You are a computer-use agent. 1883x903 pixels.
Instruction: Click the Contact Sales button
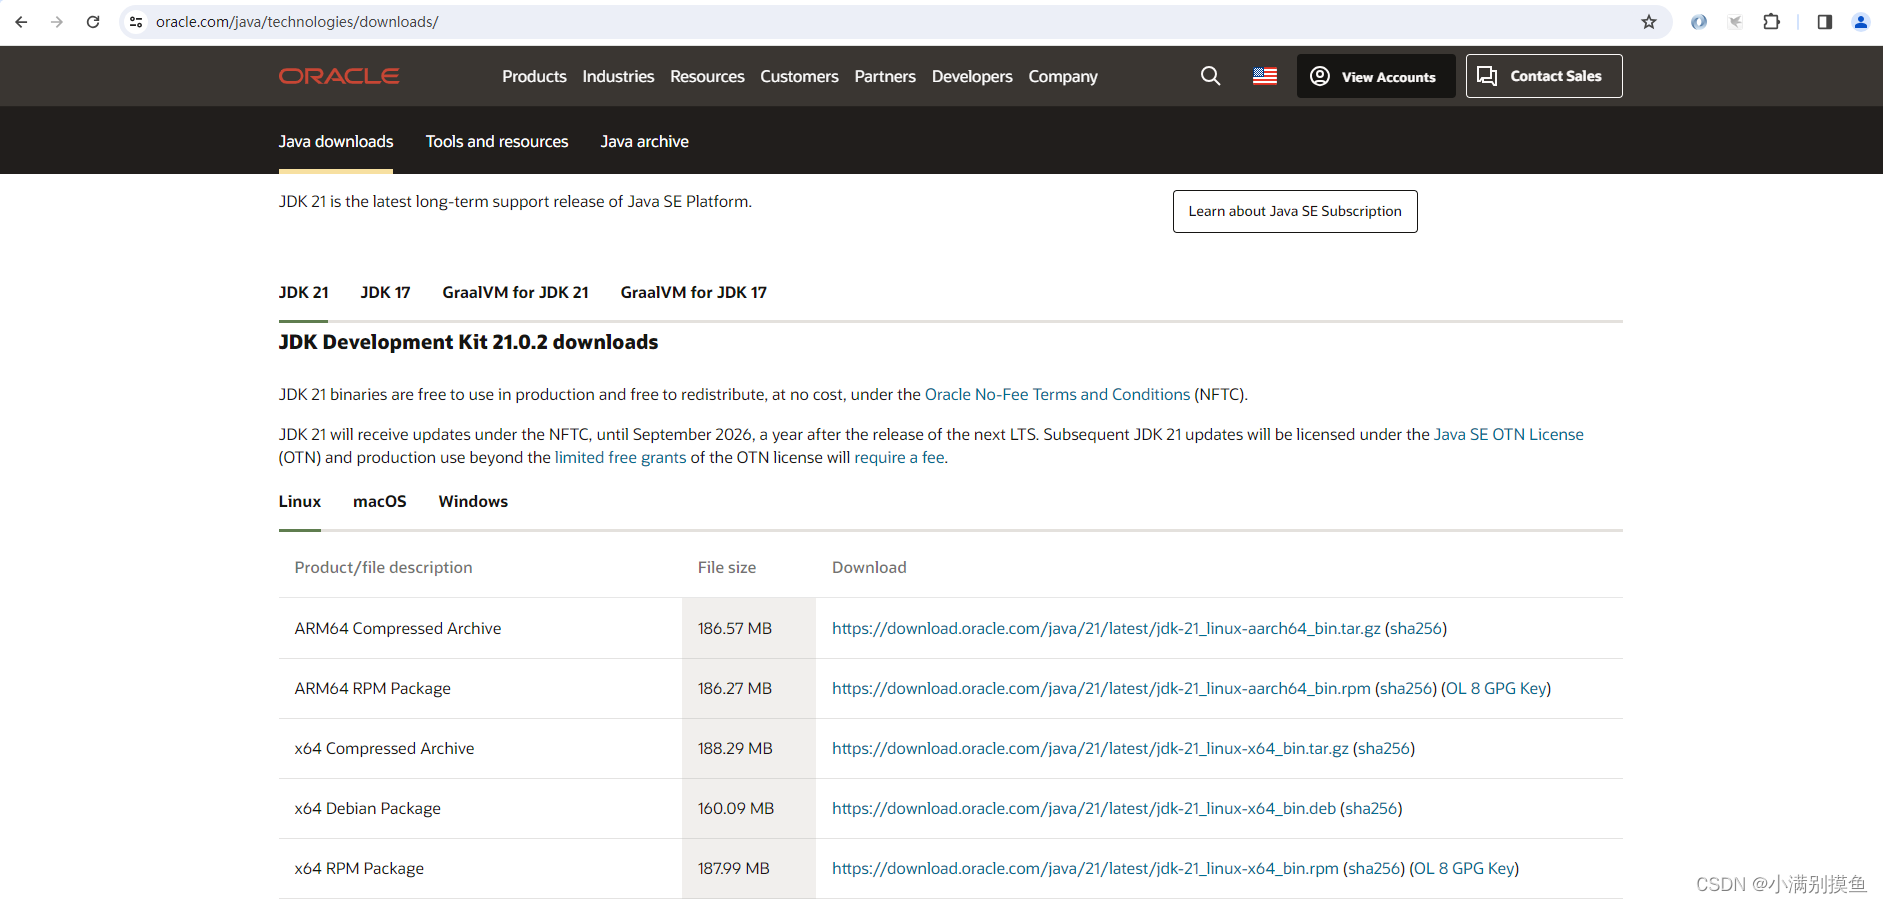point(1544,76)
